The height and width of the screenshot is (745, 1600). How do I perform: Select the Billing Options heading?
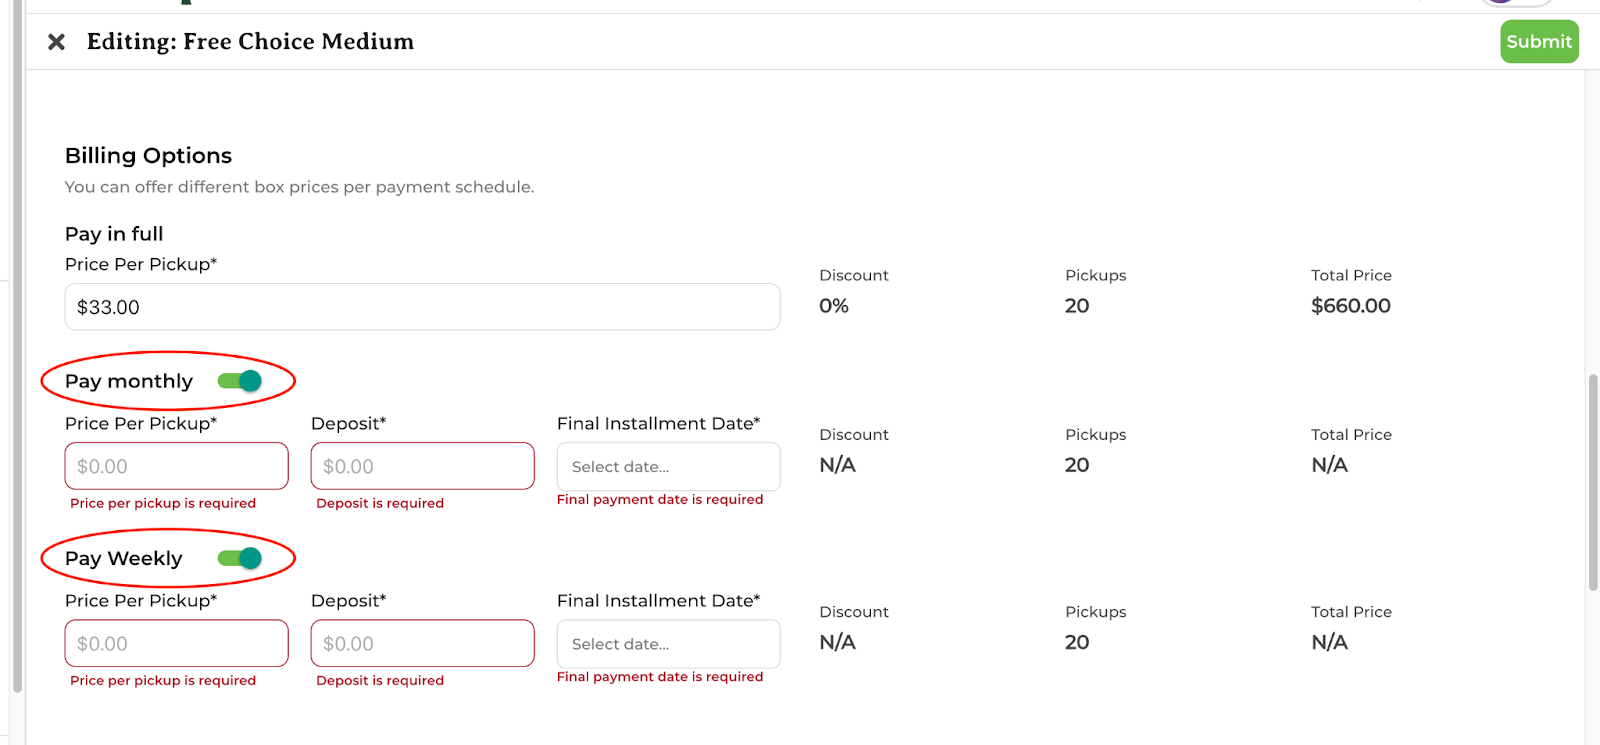(148, 156)
